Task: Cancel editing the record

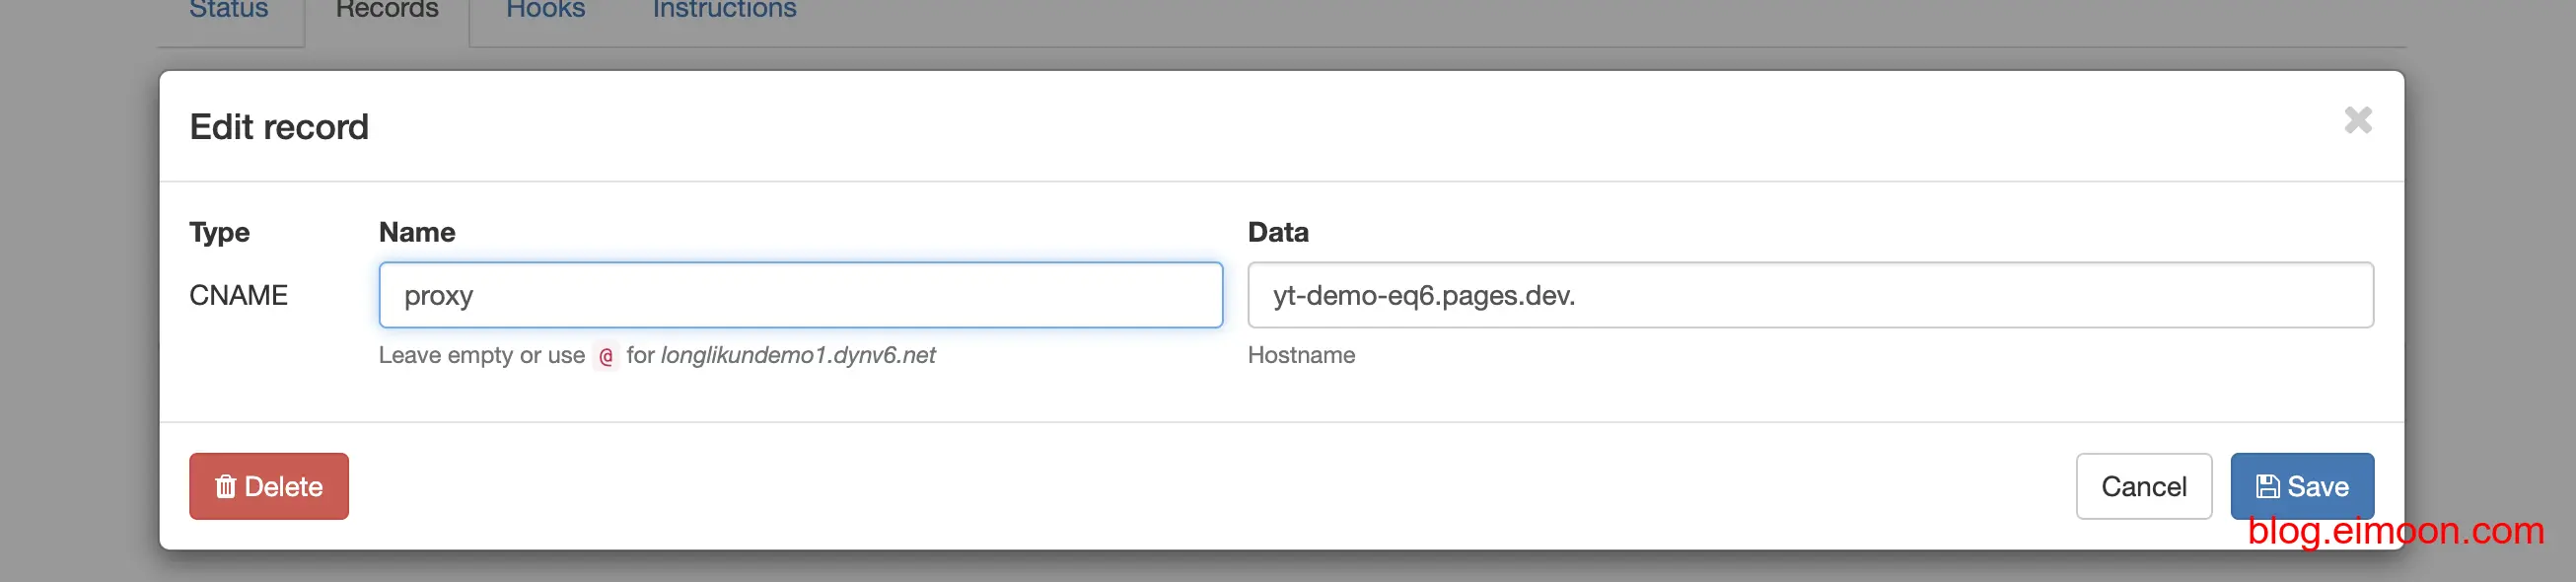Action: pyautogui.click(x=2143, y=486)
